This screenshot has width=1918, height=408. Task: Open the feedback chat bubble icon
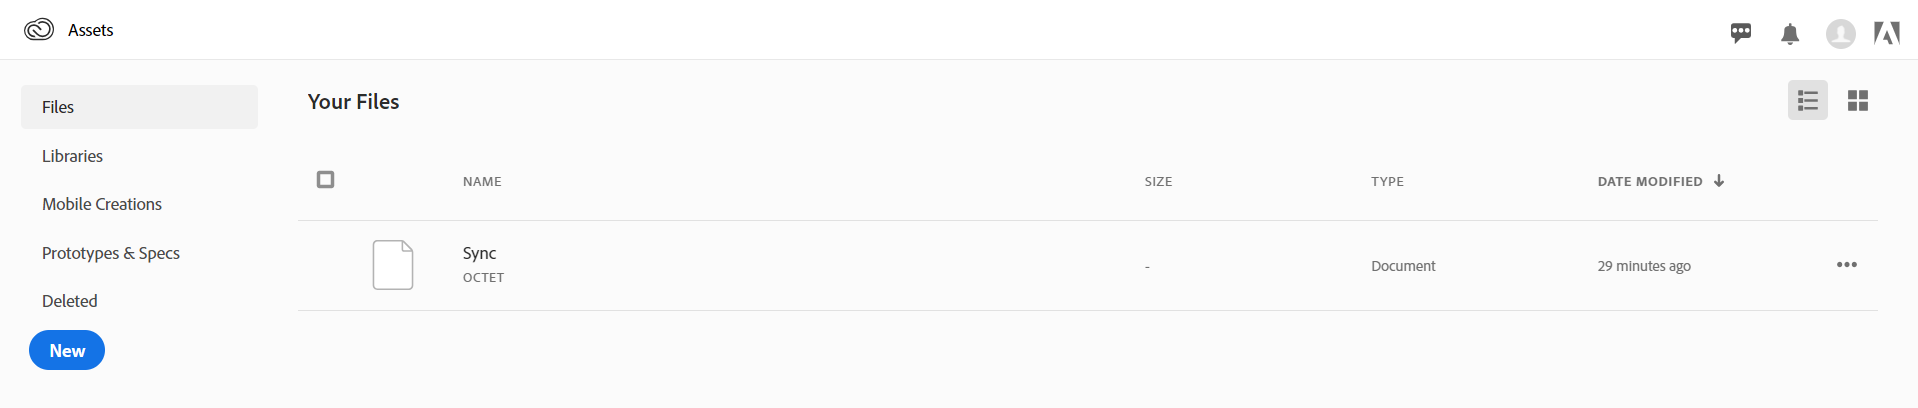pyautogui.click(x=1741, y=33)
